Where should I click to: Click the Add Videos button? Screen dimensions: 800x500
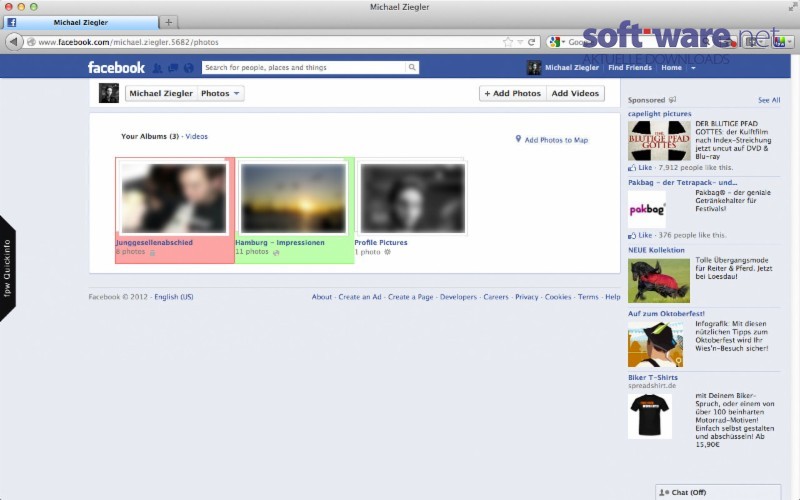click(576, 93)
